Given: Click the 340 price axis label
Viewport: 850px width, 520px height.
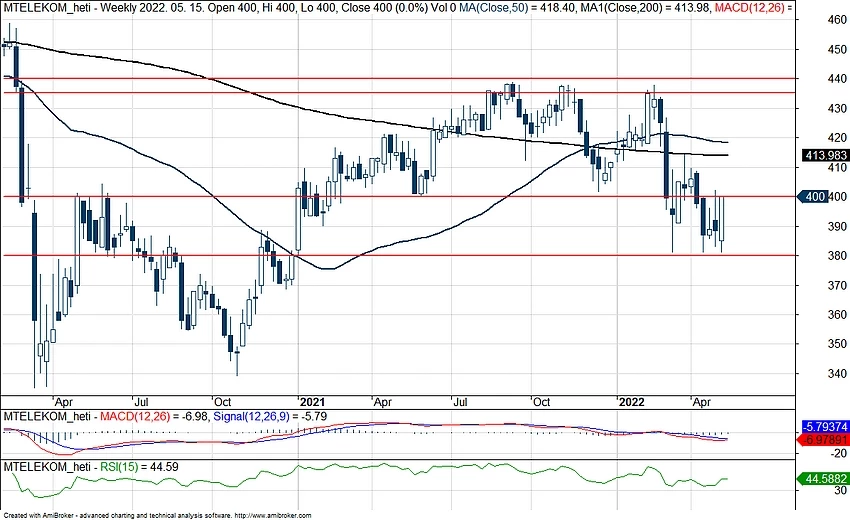Looking at the screenshot, I should pyautogui.click(x=838, y=373).
